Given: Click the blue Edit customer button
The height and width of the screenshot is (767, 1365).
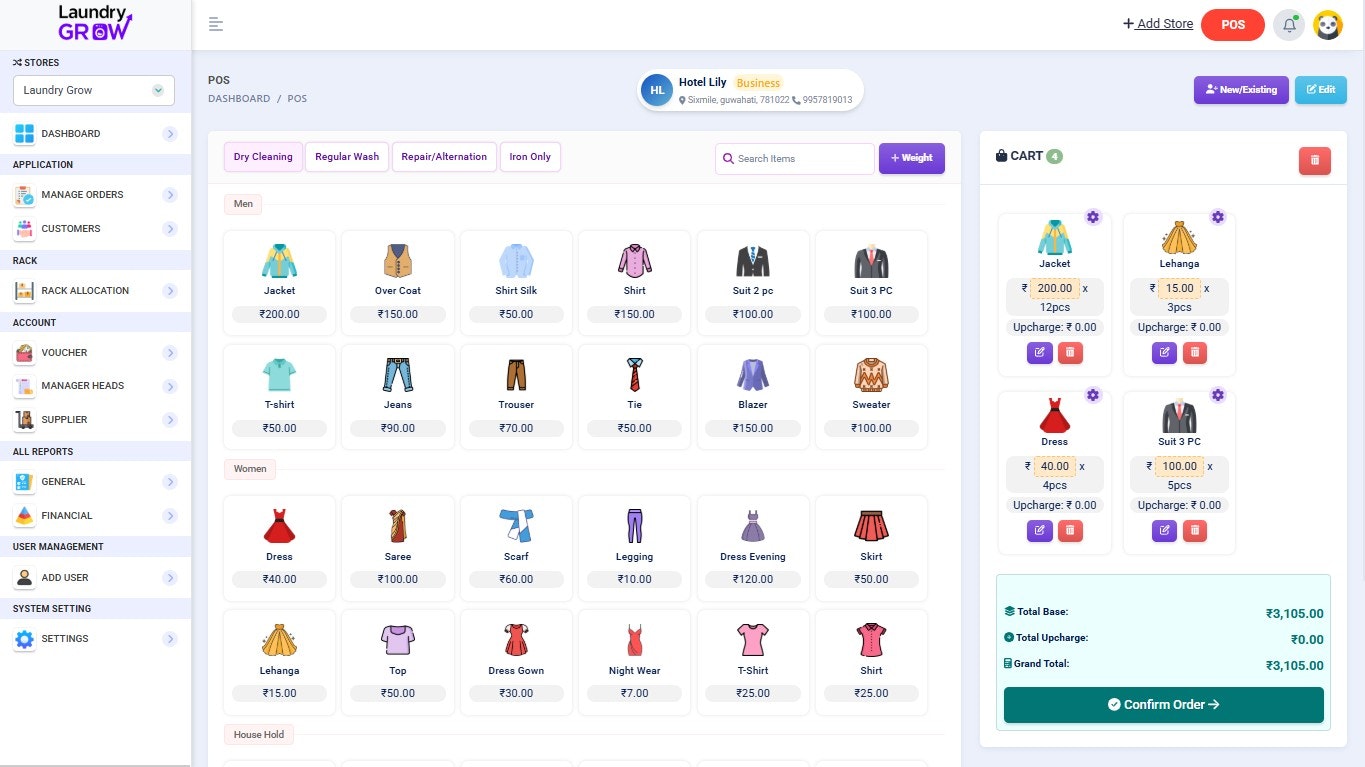Looking at the screenshot, I should (x=1320, y=90).
